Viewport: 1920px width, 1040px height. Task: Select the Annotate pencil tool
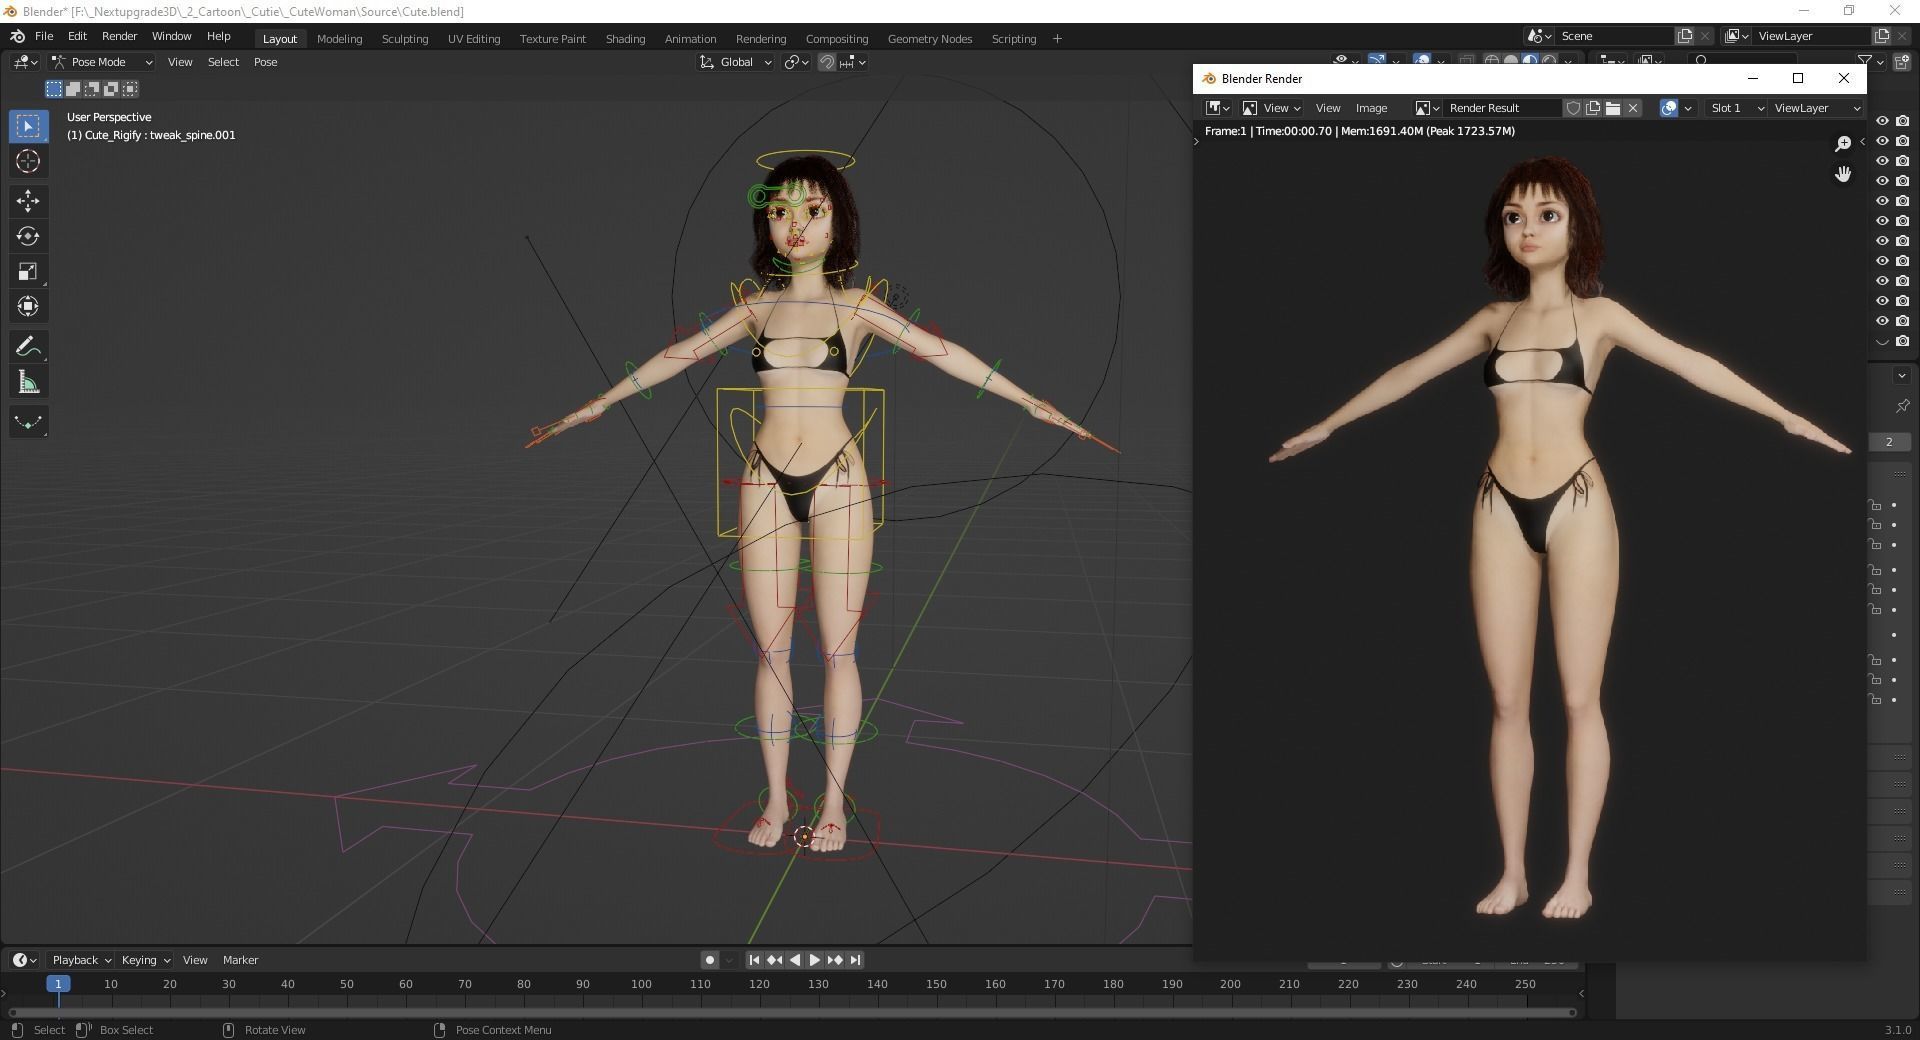coord(28,347)
